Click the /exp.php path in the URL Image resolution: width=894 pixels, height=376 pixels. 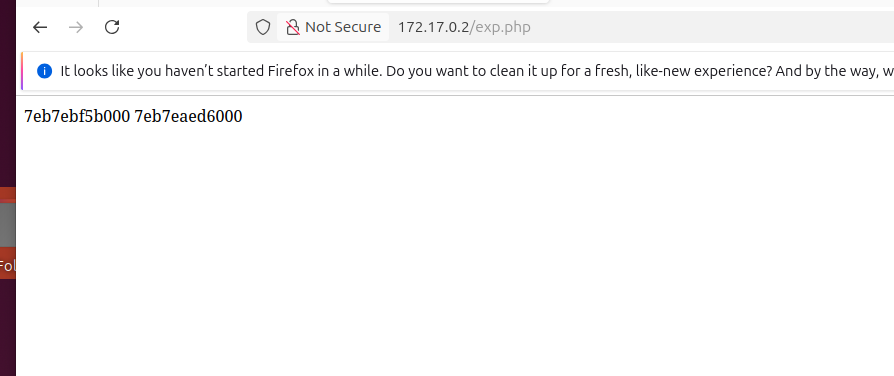500,27
